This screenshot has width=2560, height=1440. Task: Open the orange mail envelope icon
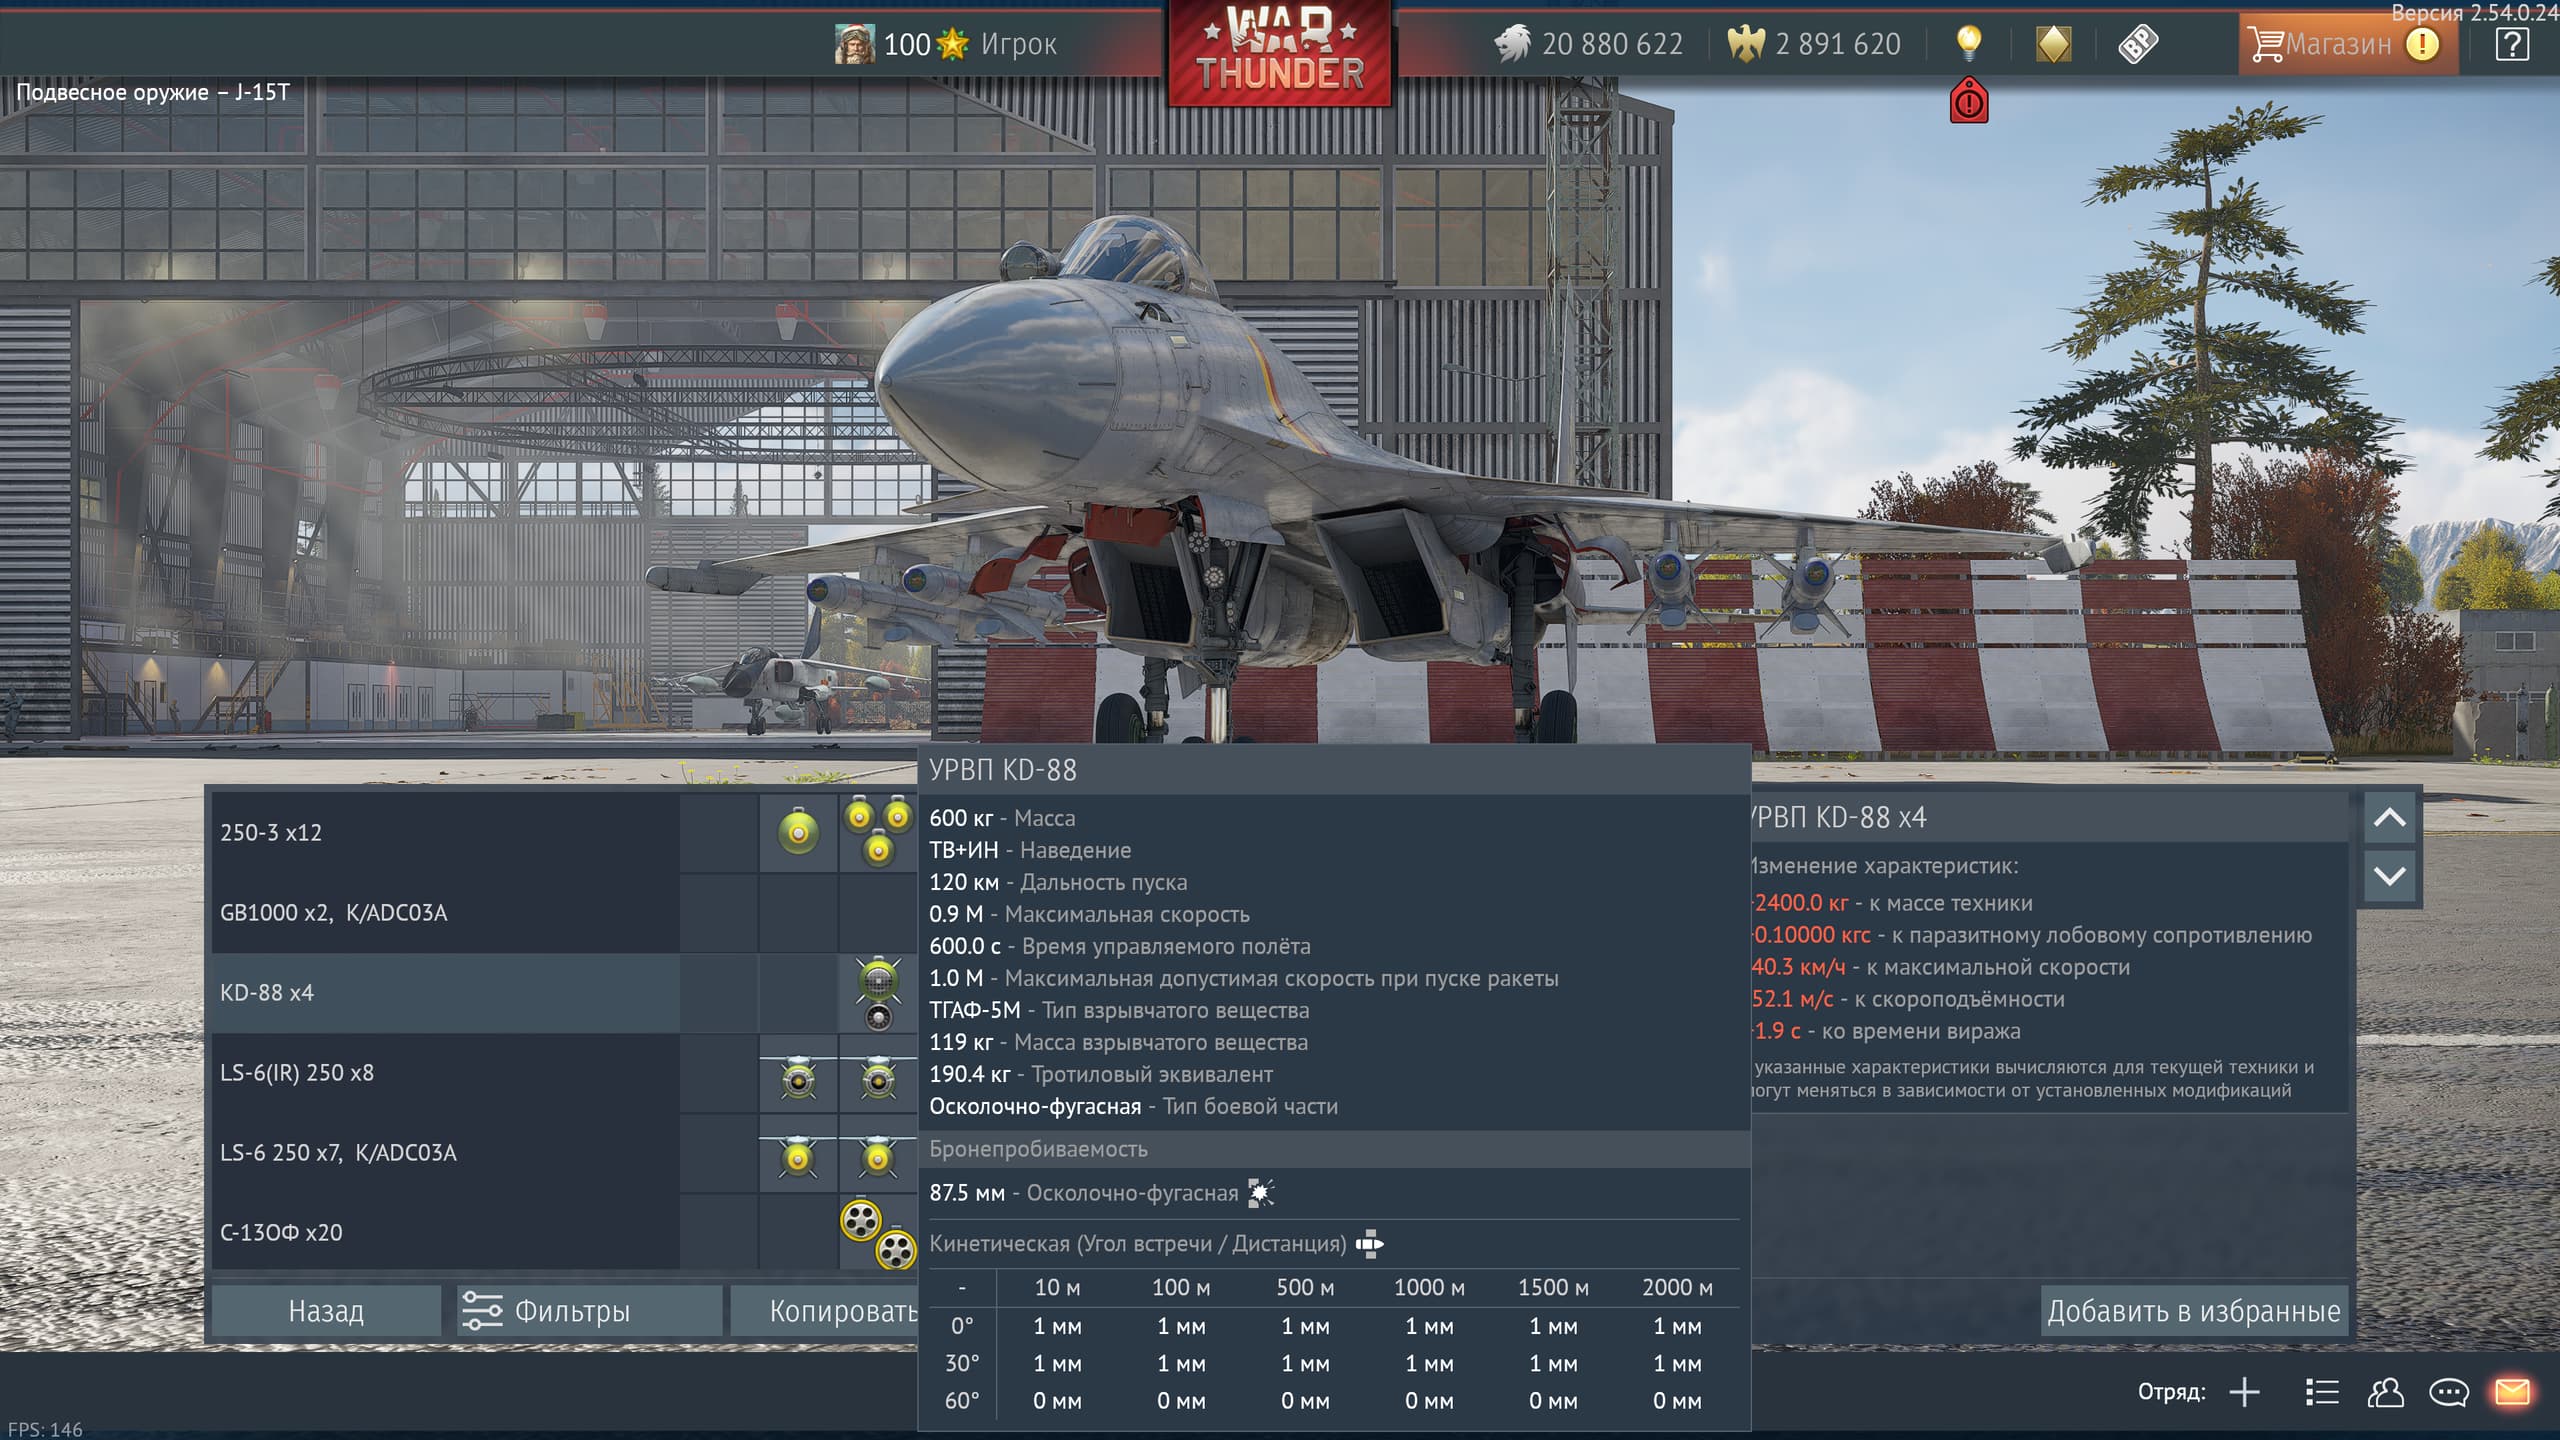(x=2512, y=1392)
